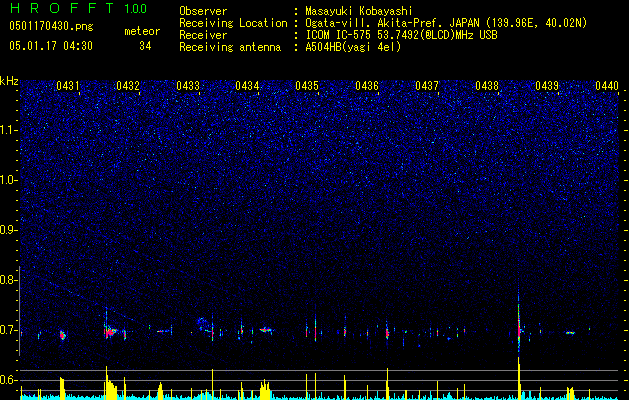Select the file name 0501170430.png
Image resolution: width=629 pixels, height=400 pixels.
click(51, 27)
